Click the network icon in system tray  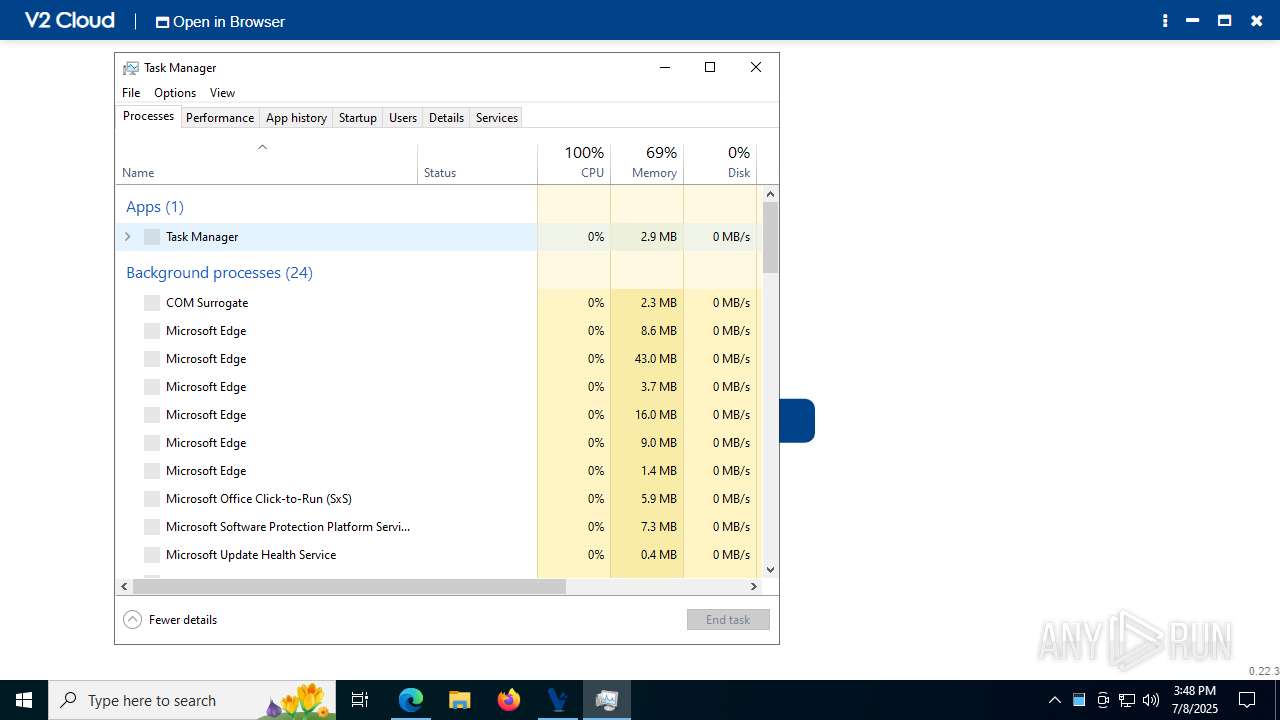1127,700
